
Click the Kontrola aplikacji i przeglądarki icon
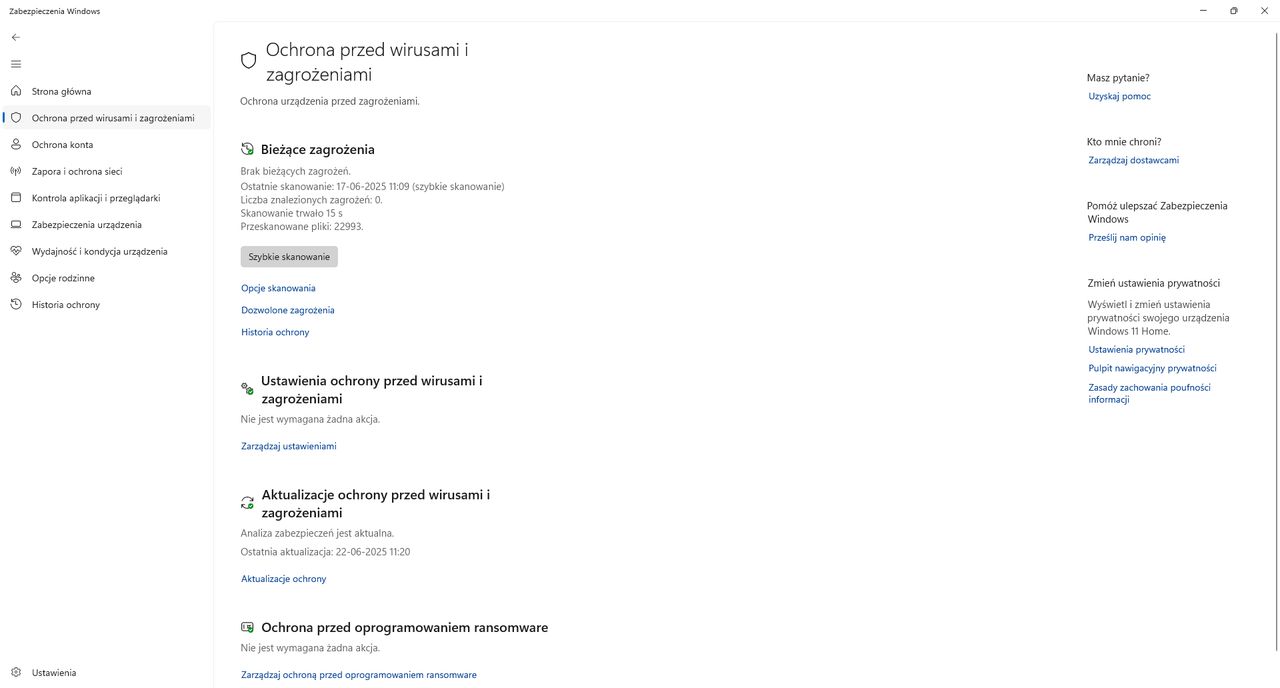(15, 198)
